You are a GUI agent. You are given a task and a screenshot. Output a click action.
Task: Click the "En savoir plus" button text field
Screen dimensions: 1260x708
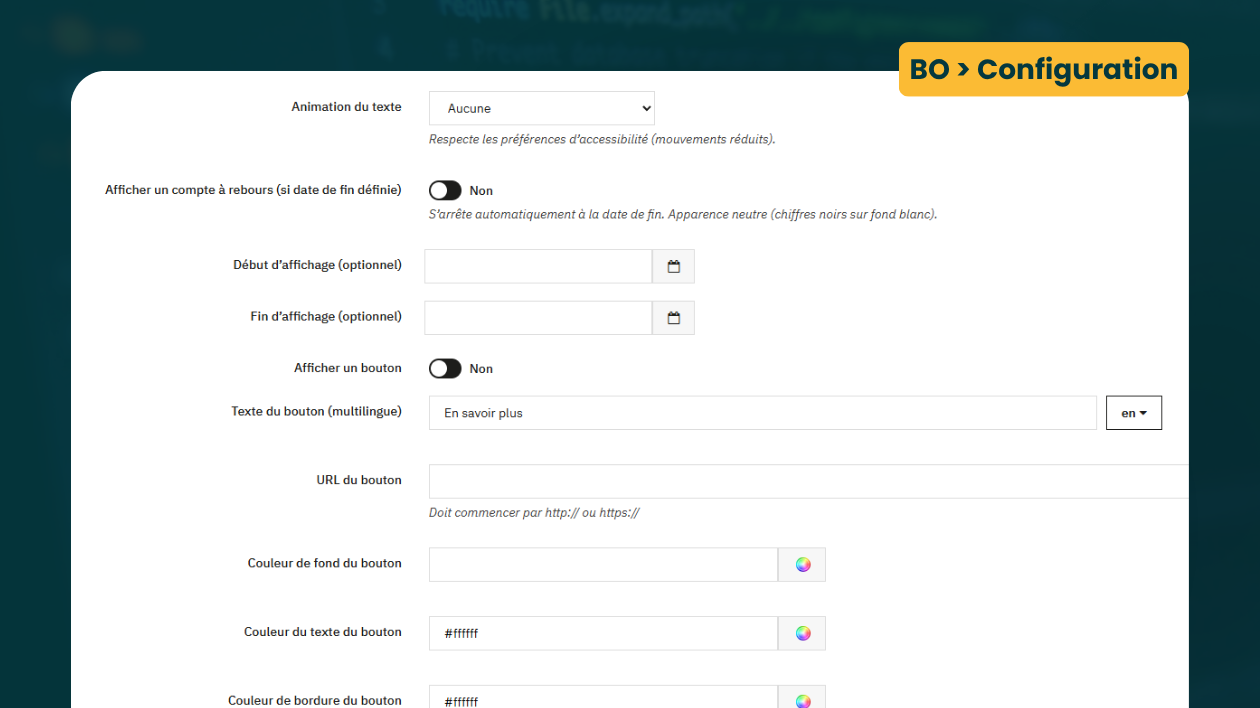(762, 413)
